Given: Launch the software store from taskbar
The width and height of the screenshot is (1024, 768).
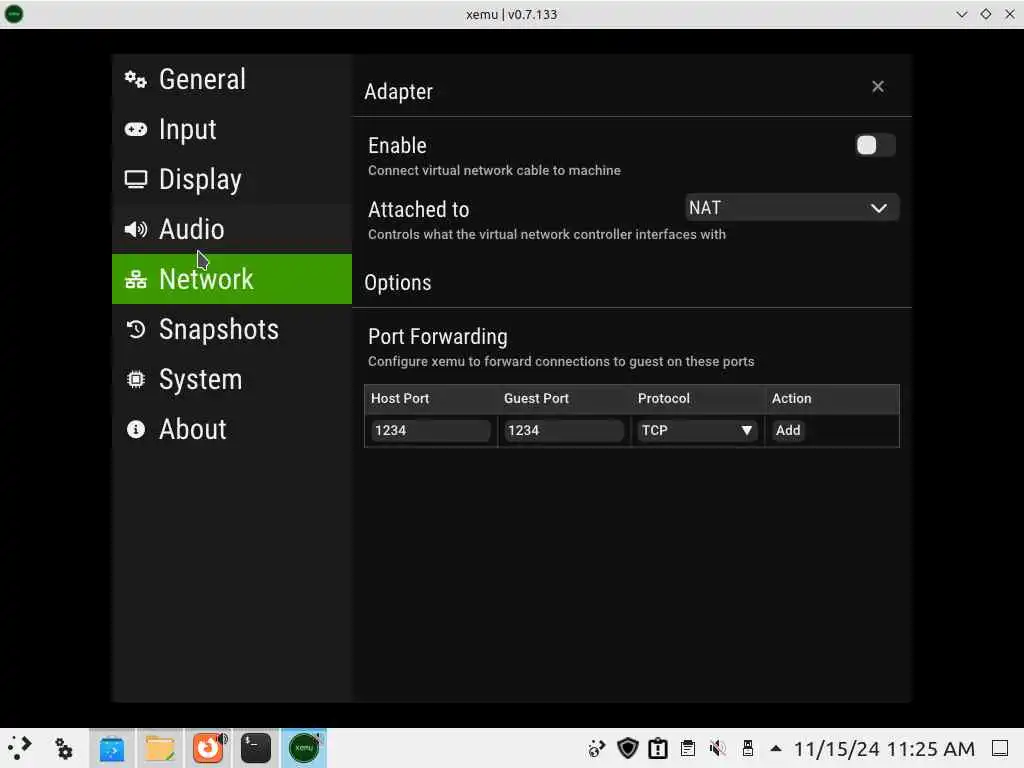Looking at the screenshot, I should (x=112, y=748).
